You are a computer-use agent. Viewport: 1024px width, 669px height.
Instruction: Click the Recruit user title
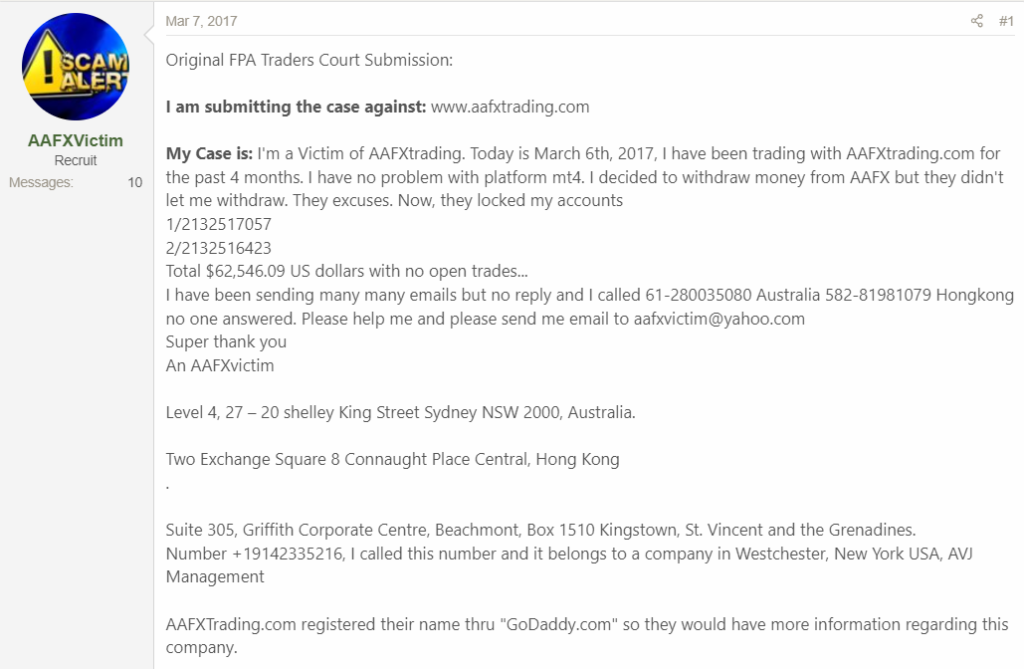tap(76, 160)
